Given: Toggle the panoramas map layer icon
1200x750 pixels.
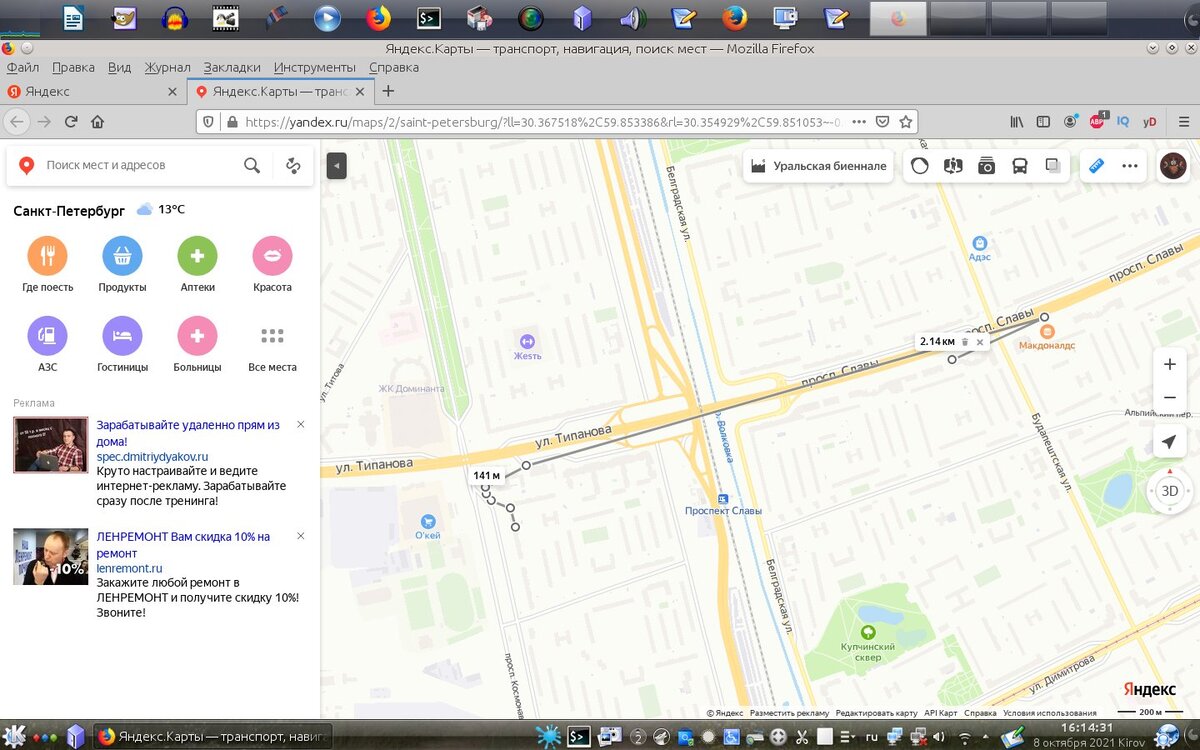Looking at the screenshot, I should coord(953,166).
